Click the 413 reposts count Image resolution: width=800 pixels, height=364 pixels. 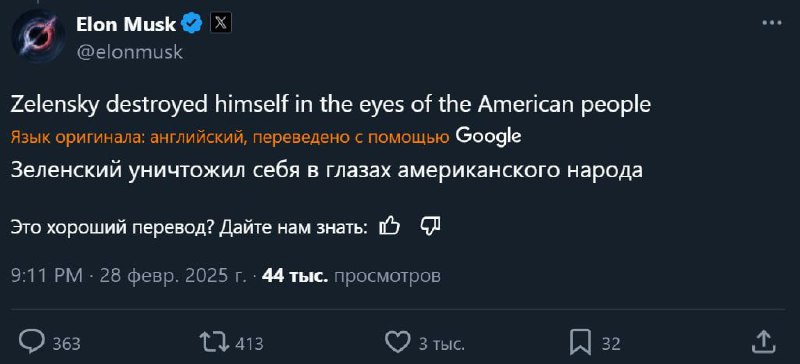pyautogui.click(x=249, y=344)
